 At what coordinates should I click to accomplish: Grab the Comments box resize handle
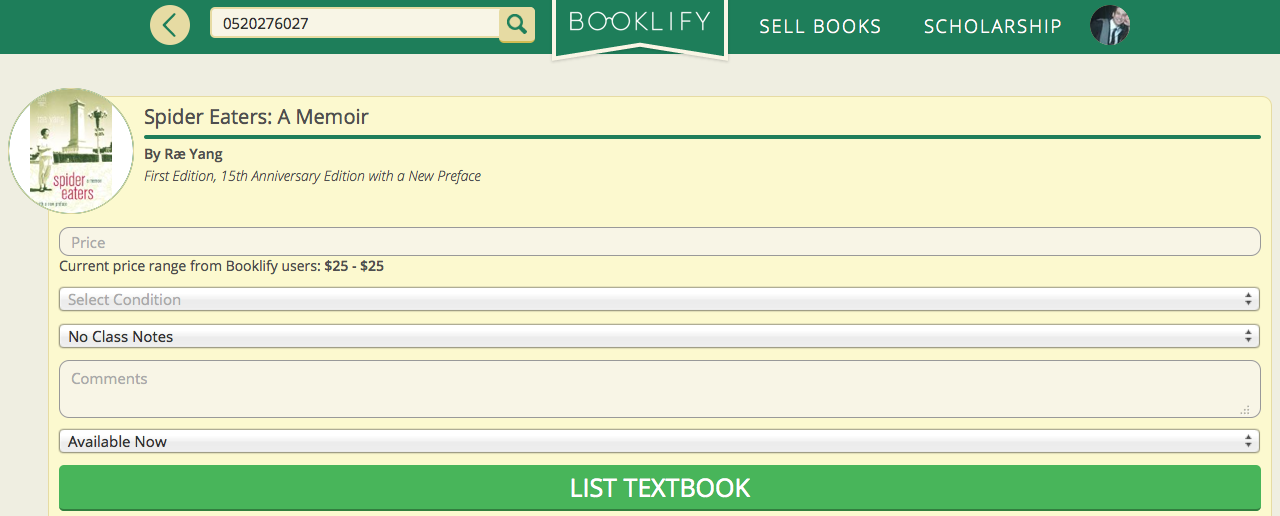coord(1245,410)
